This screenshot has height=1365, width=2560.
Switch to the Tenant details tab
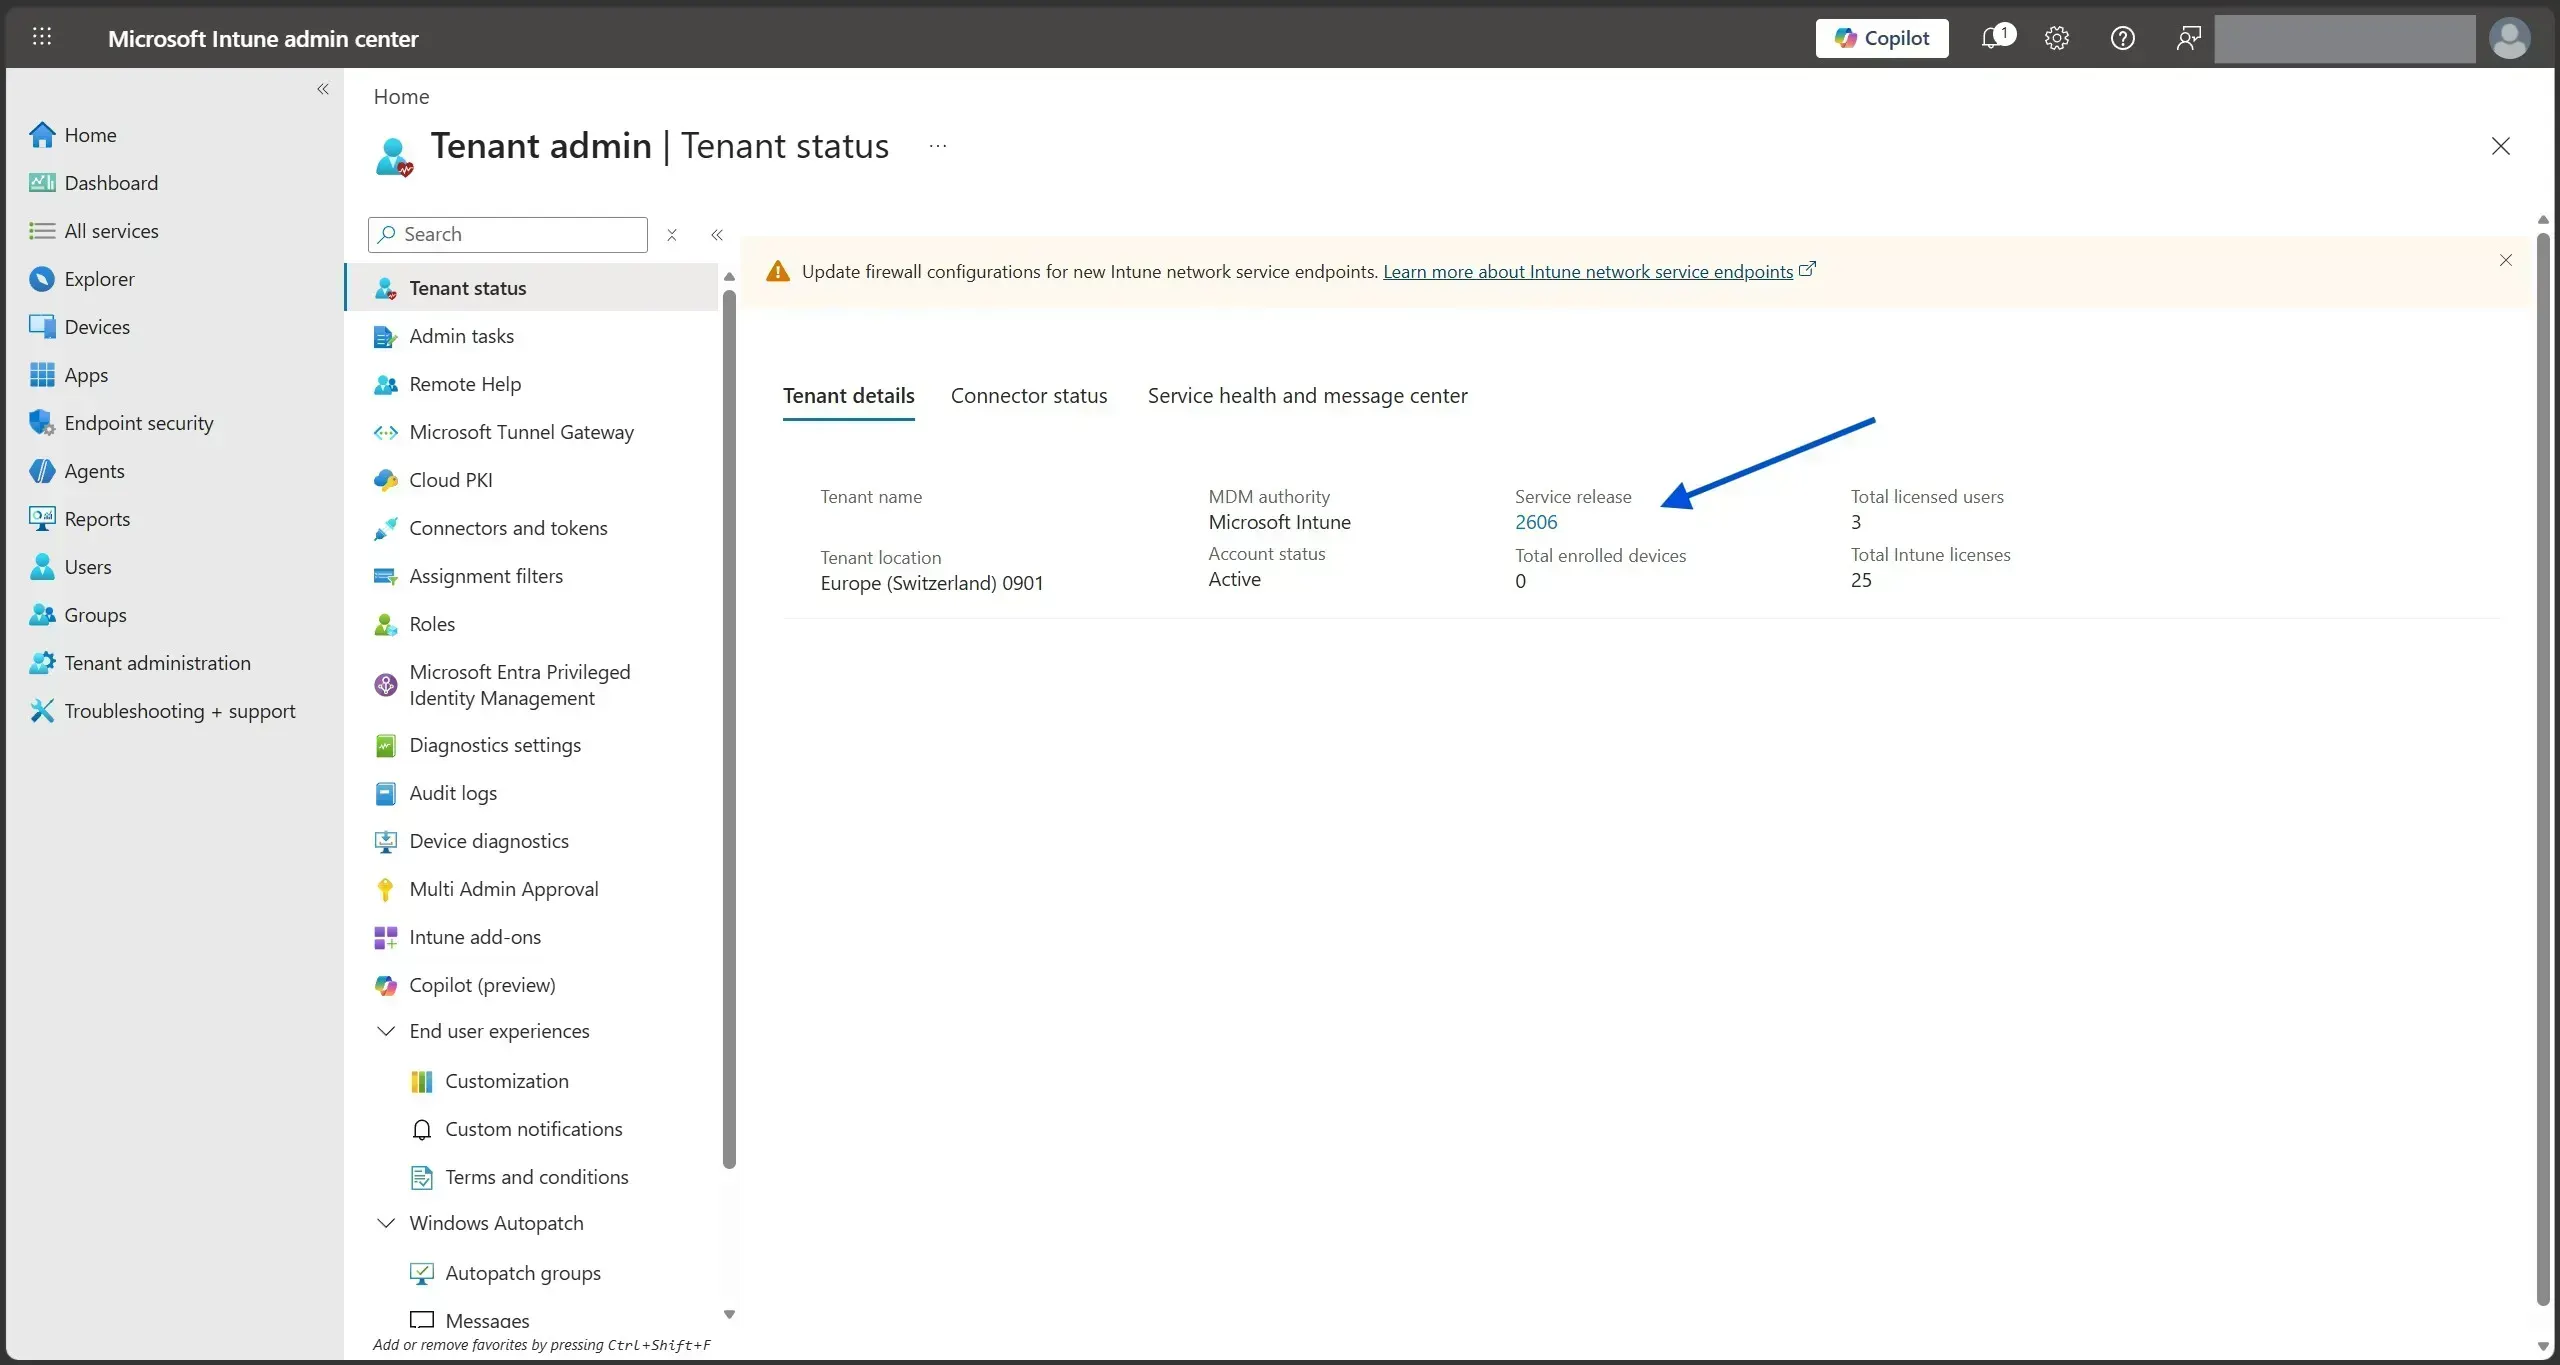click(848, 396)
